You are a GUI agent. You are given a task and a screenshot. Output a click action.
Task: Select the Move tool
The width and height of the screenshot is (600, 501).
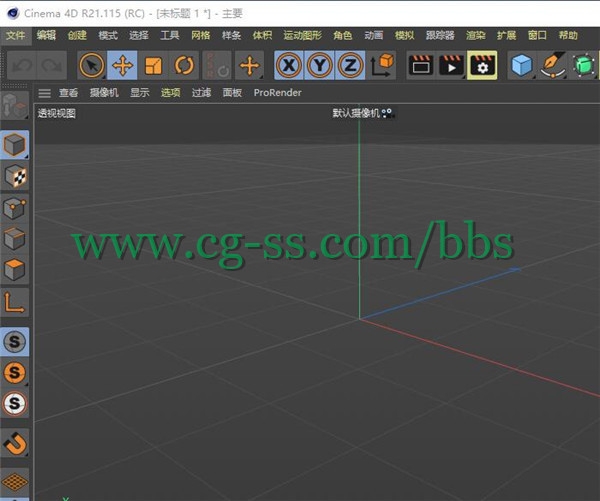coord(123,66)
